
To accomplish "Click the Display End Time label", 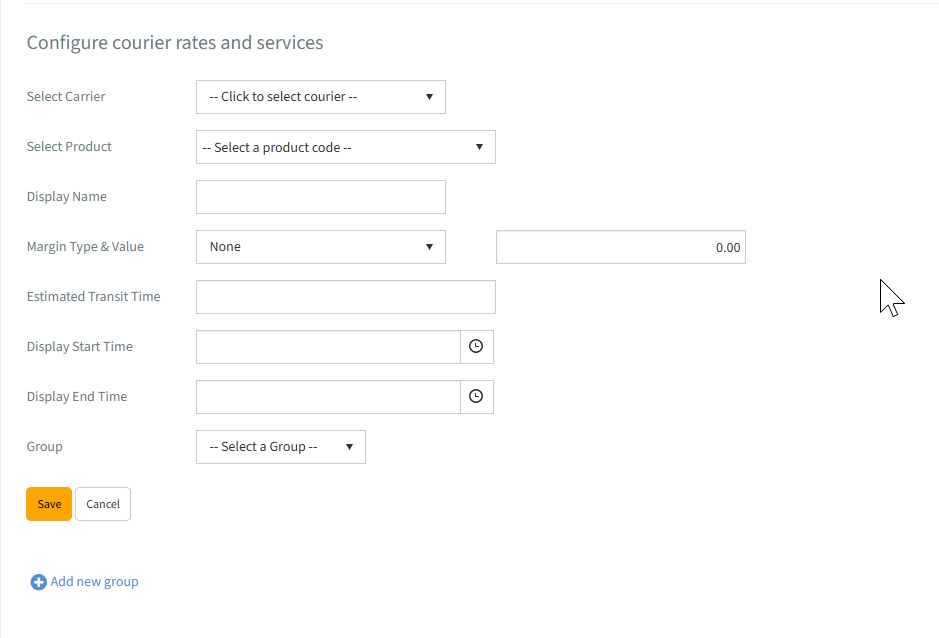I will [x=77, y=397].
